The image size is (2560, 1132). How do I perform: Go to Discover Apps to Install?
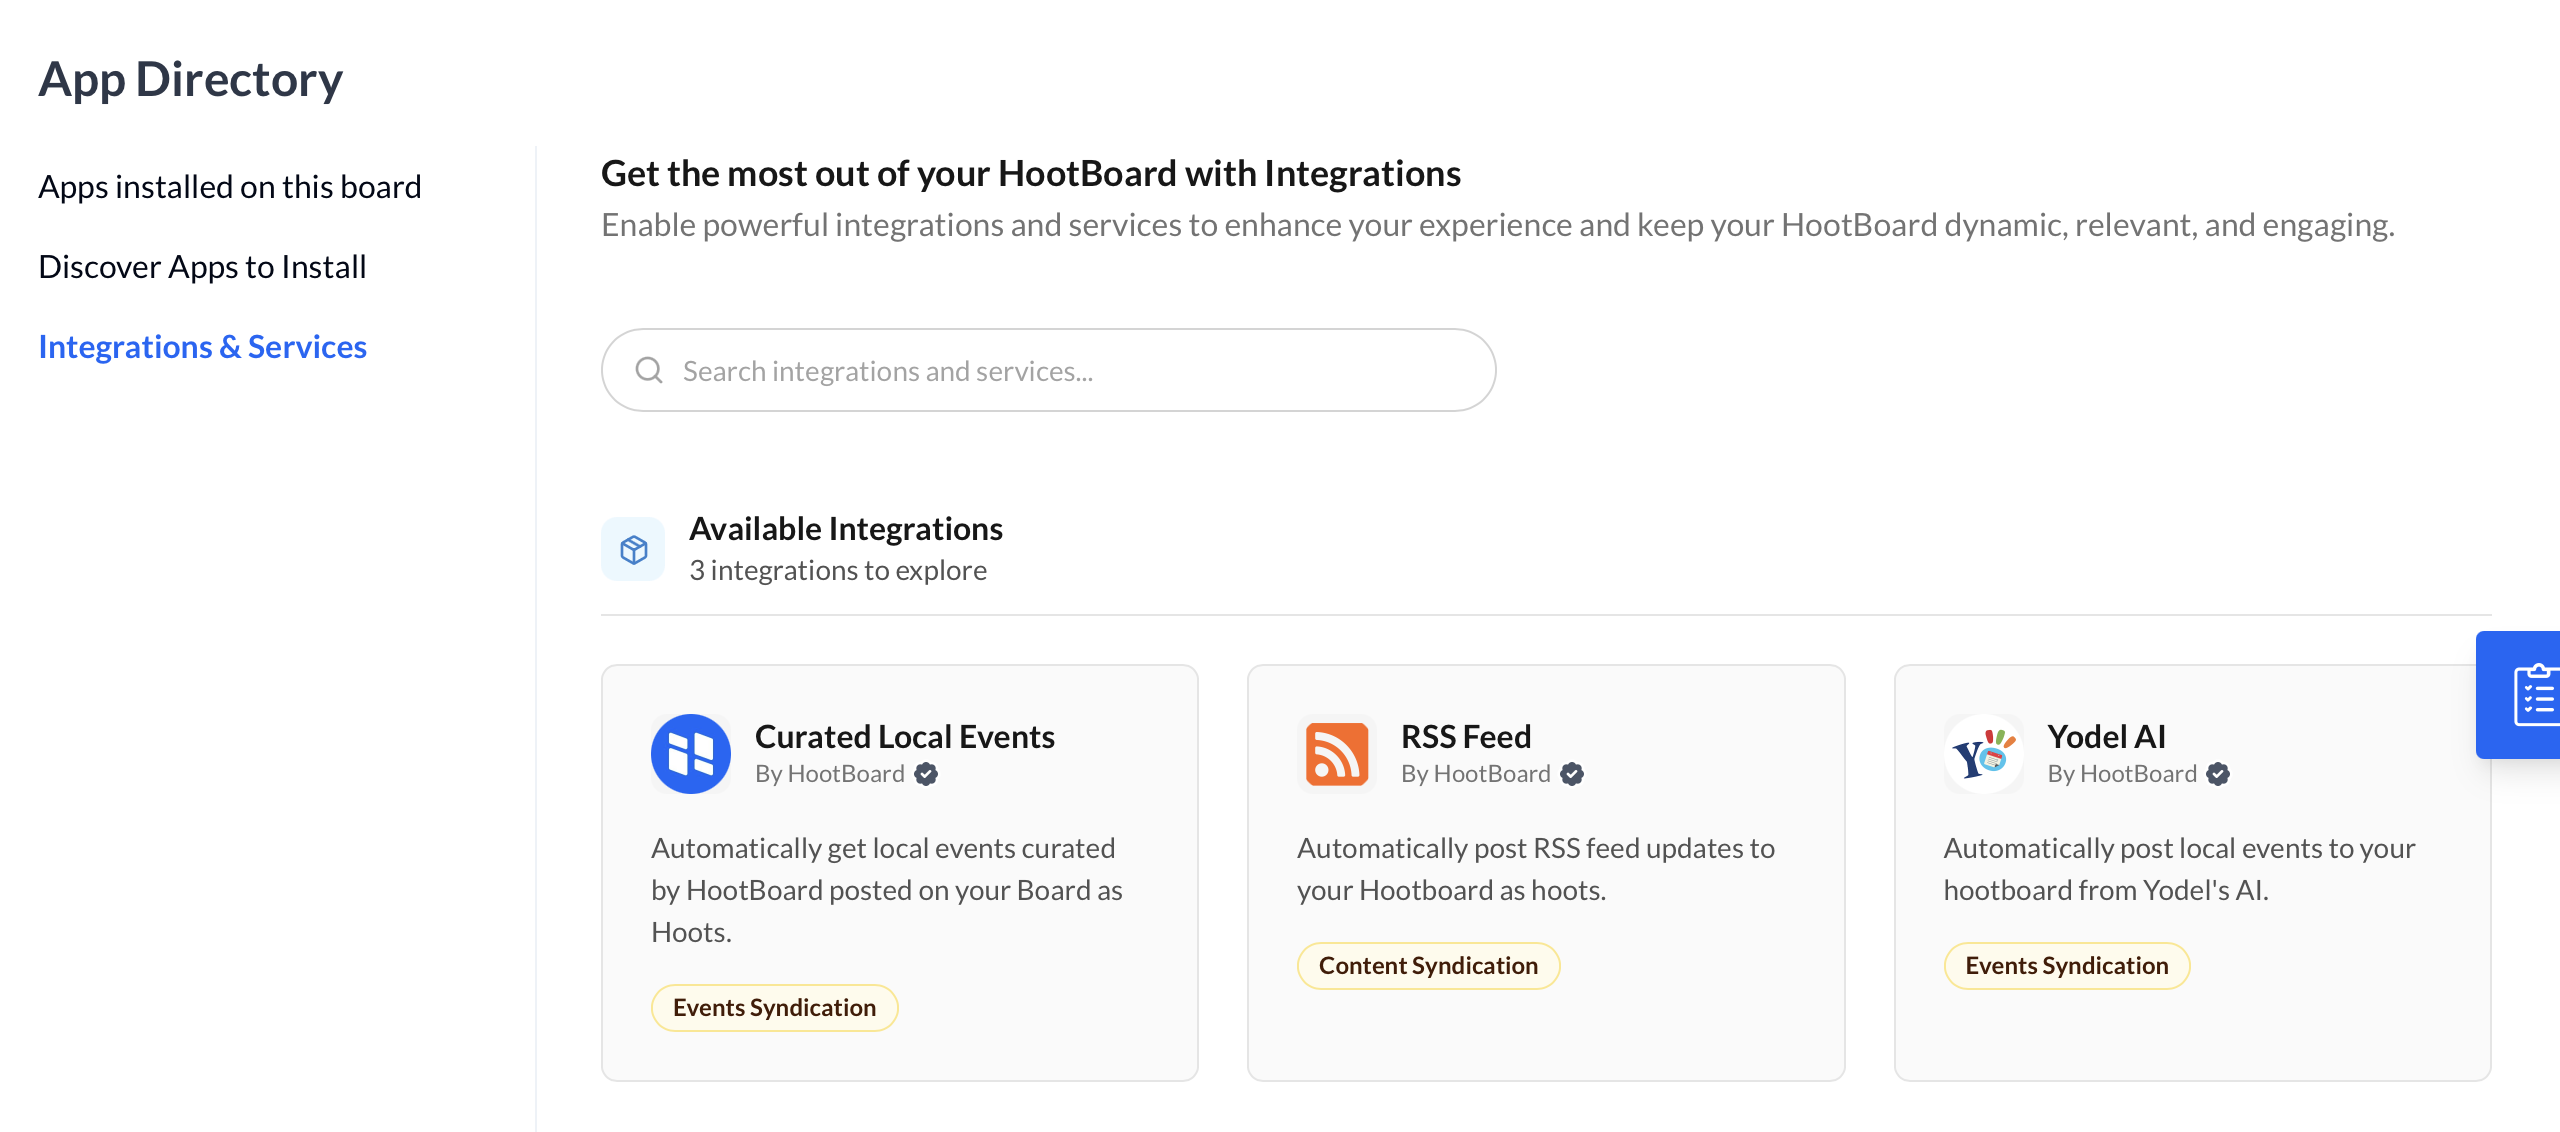(x=202, y=267)
